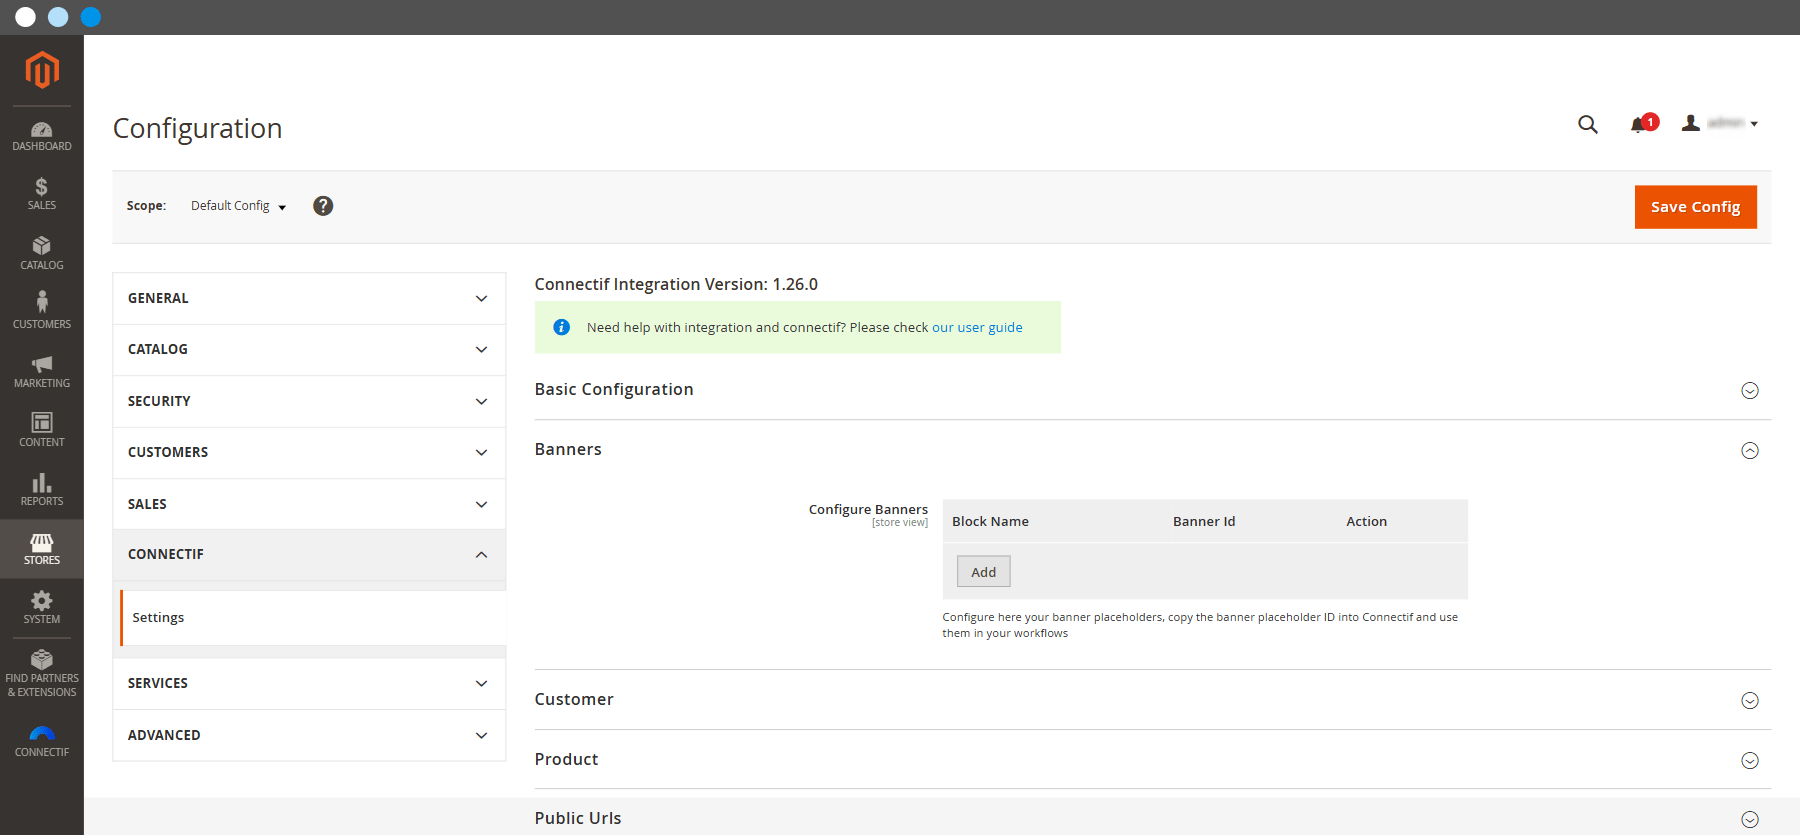The width and height of the screenshot is (1800, 835).
Task: Open the Stores sidebar menu
Action: click(42, 548)
